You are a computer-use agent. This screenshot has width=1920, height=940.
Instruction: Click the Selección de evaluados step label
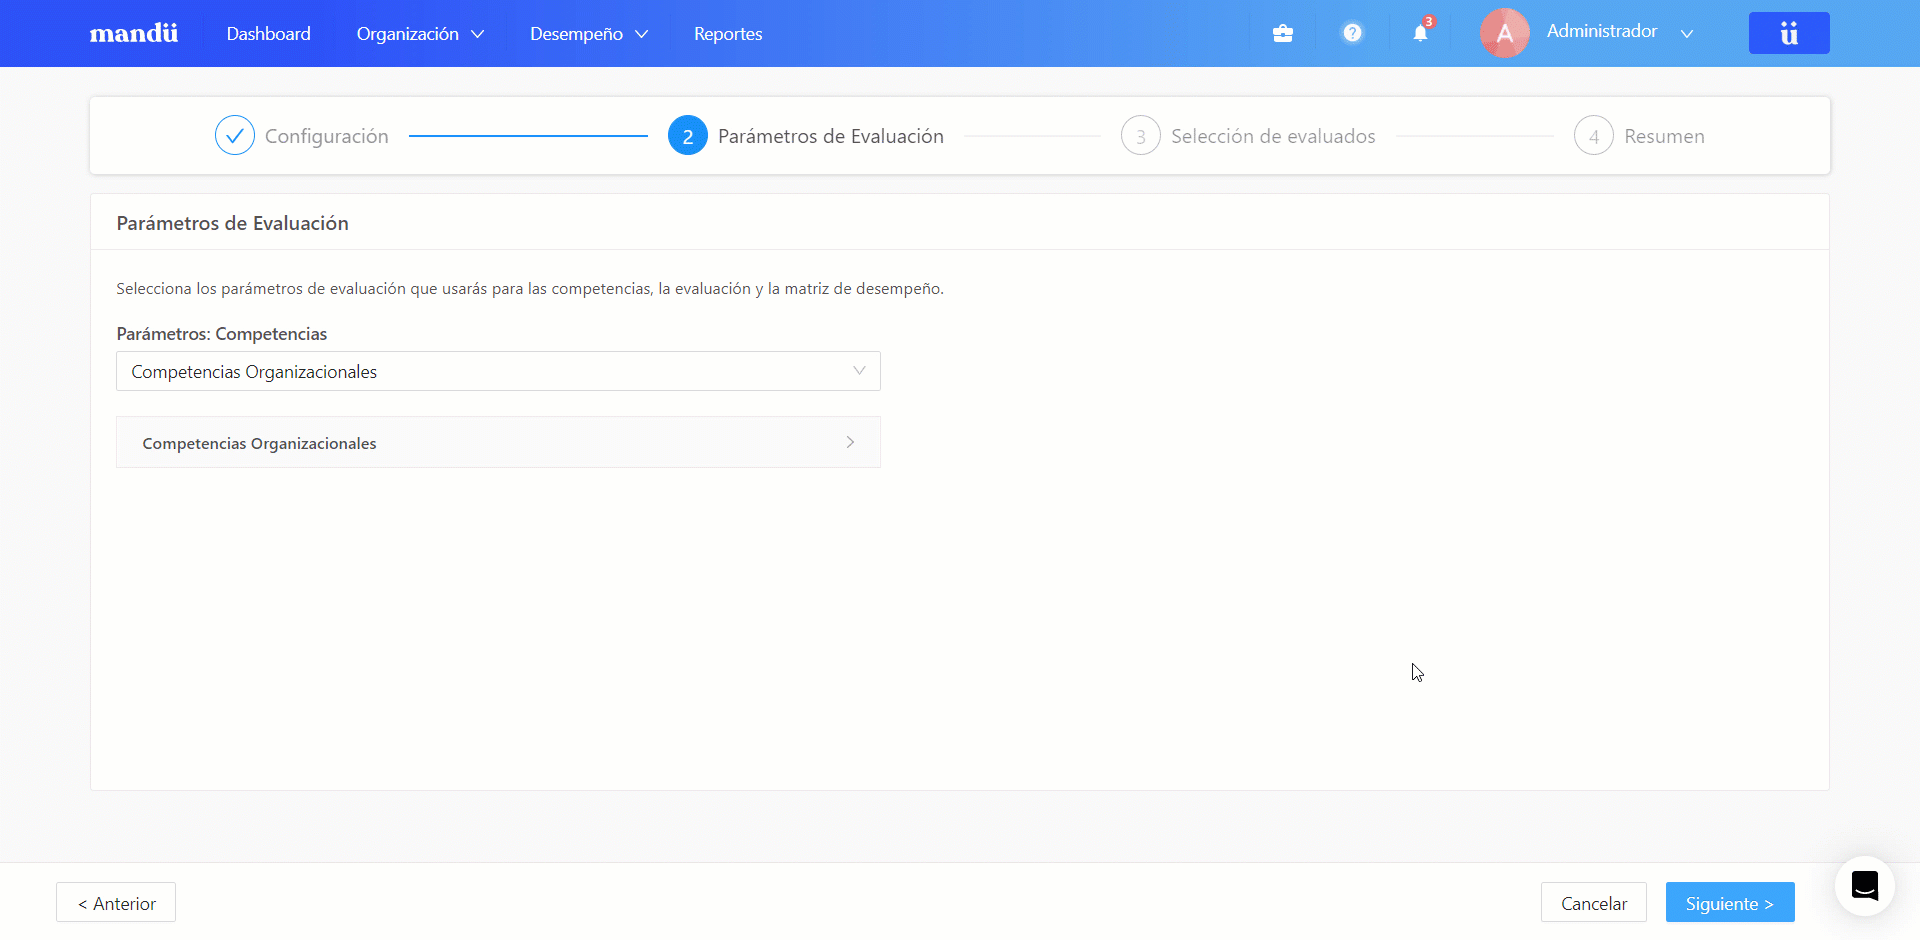coord(1273,136)
